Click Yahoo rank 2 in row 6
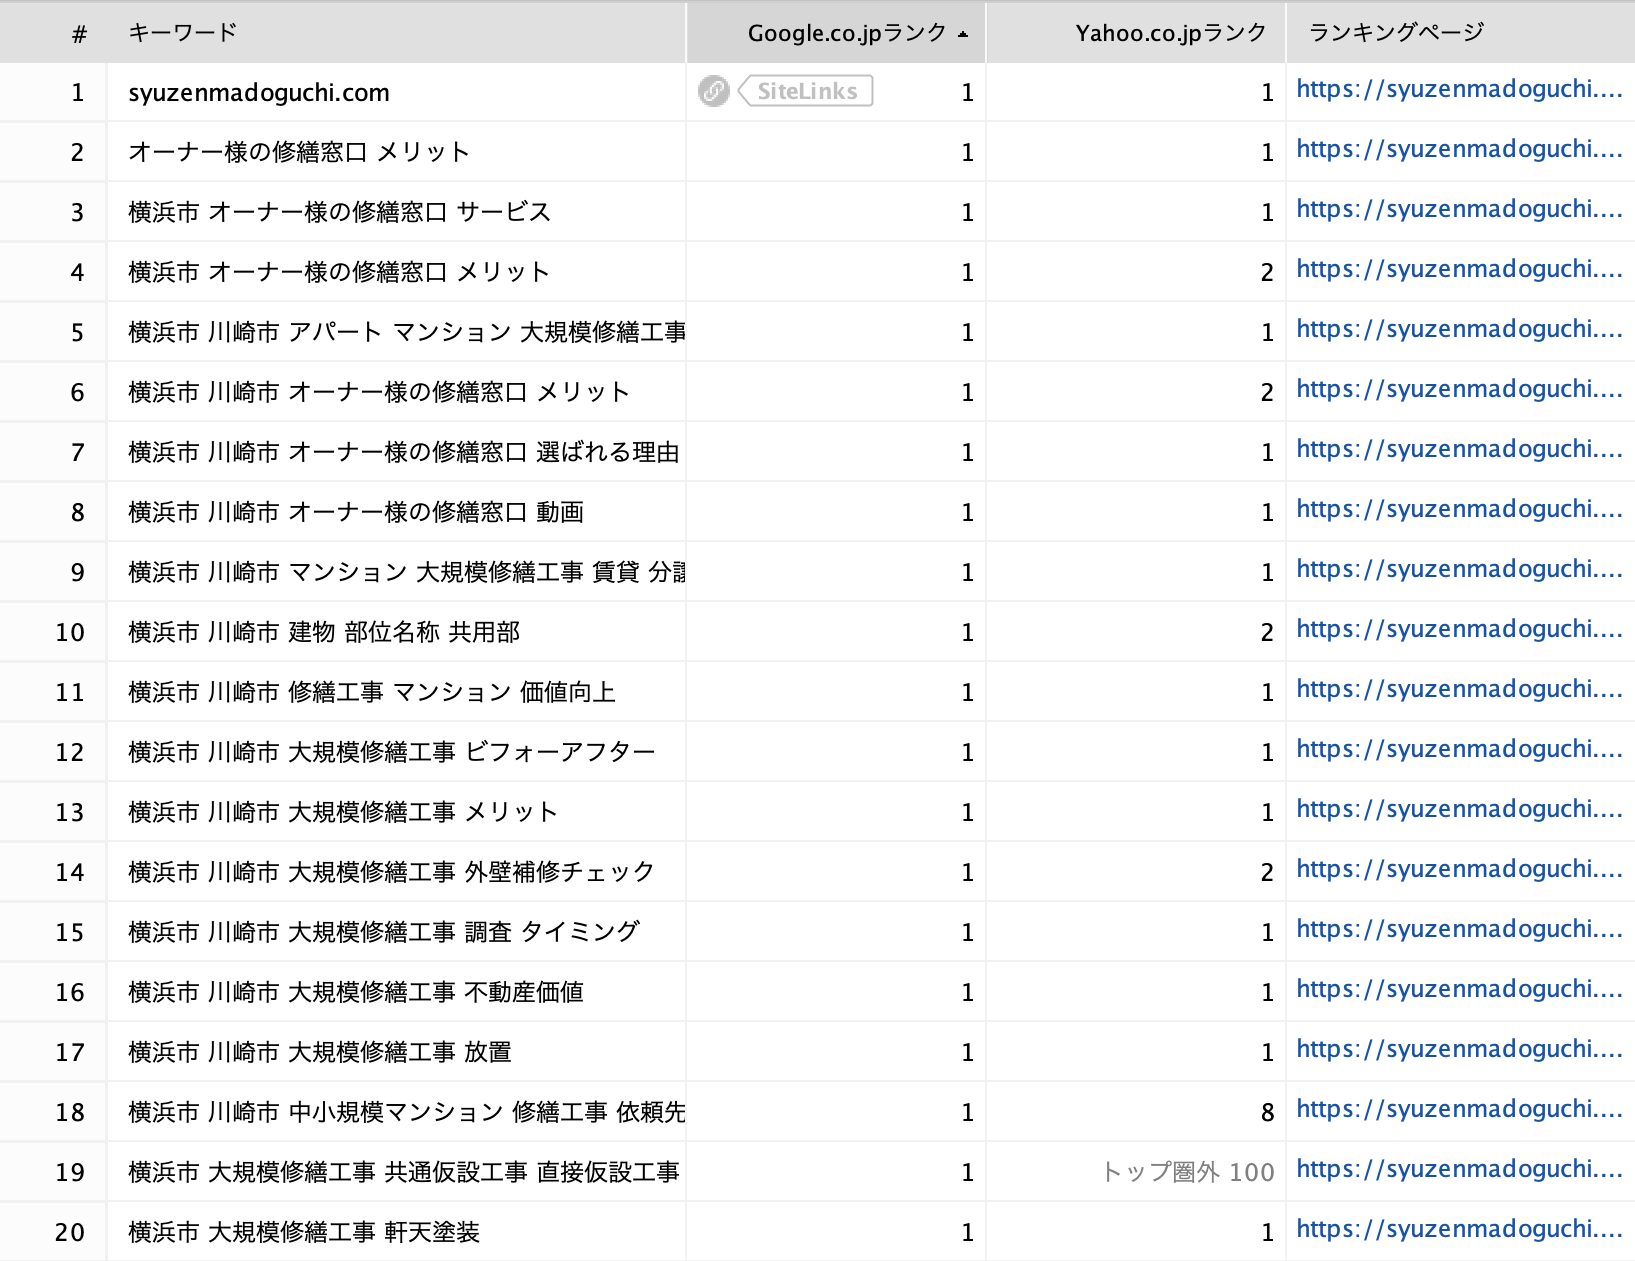The width and height of the screenshot is (1635, 1261). (x=1267, y=392)
